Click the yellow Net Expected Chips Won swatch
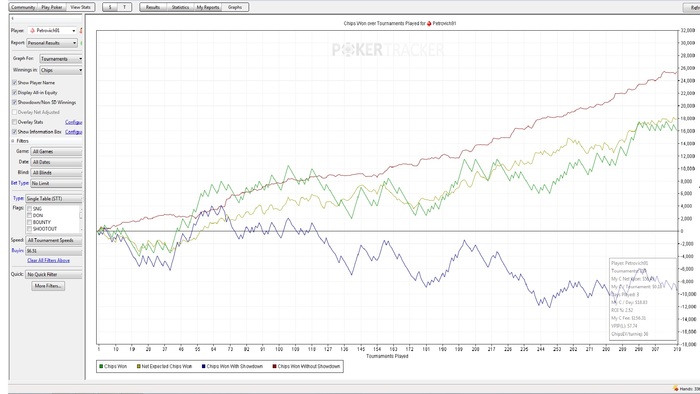 [x=139, y=366]
